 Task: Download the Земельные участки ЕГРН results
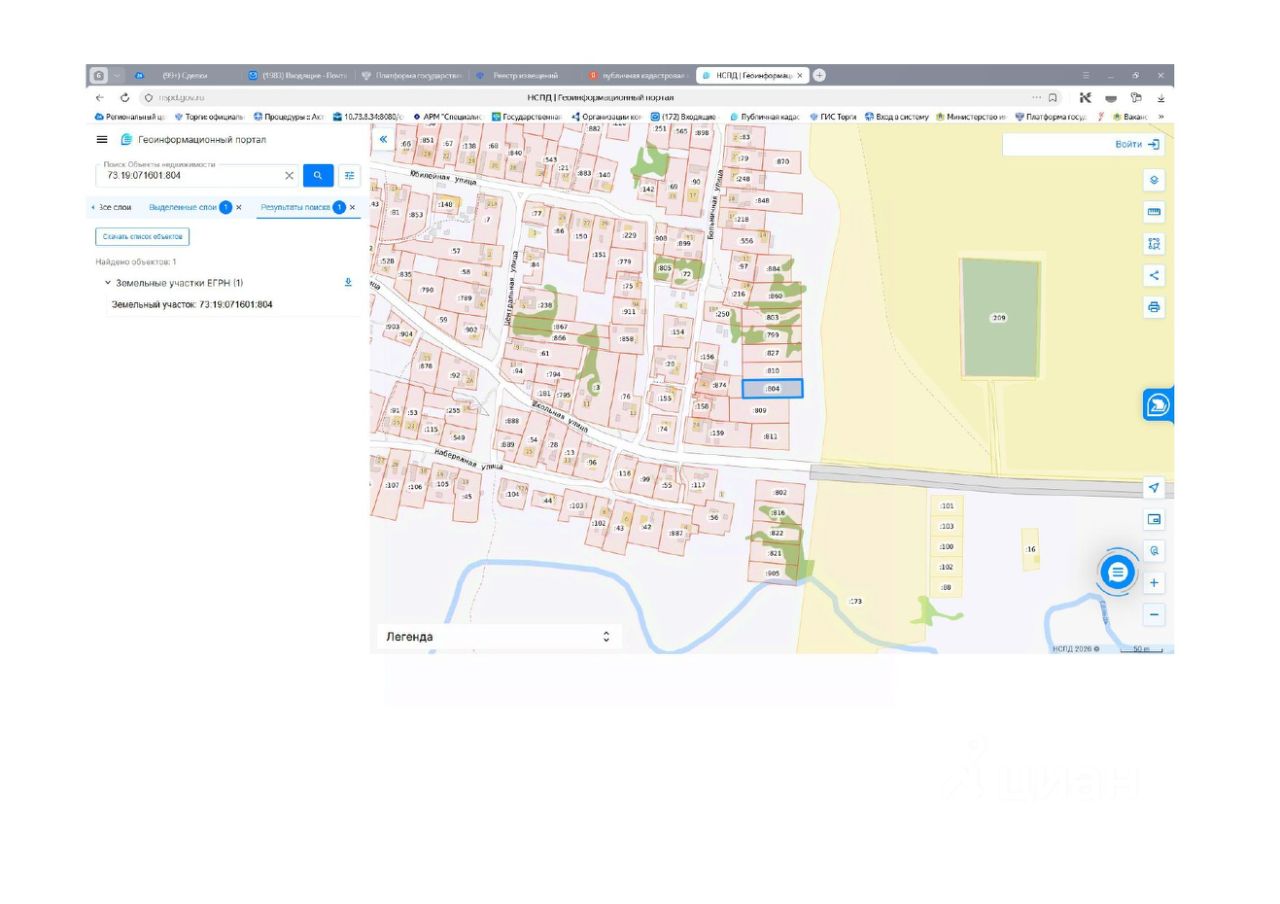[x=348, y=282]
